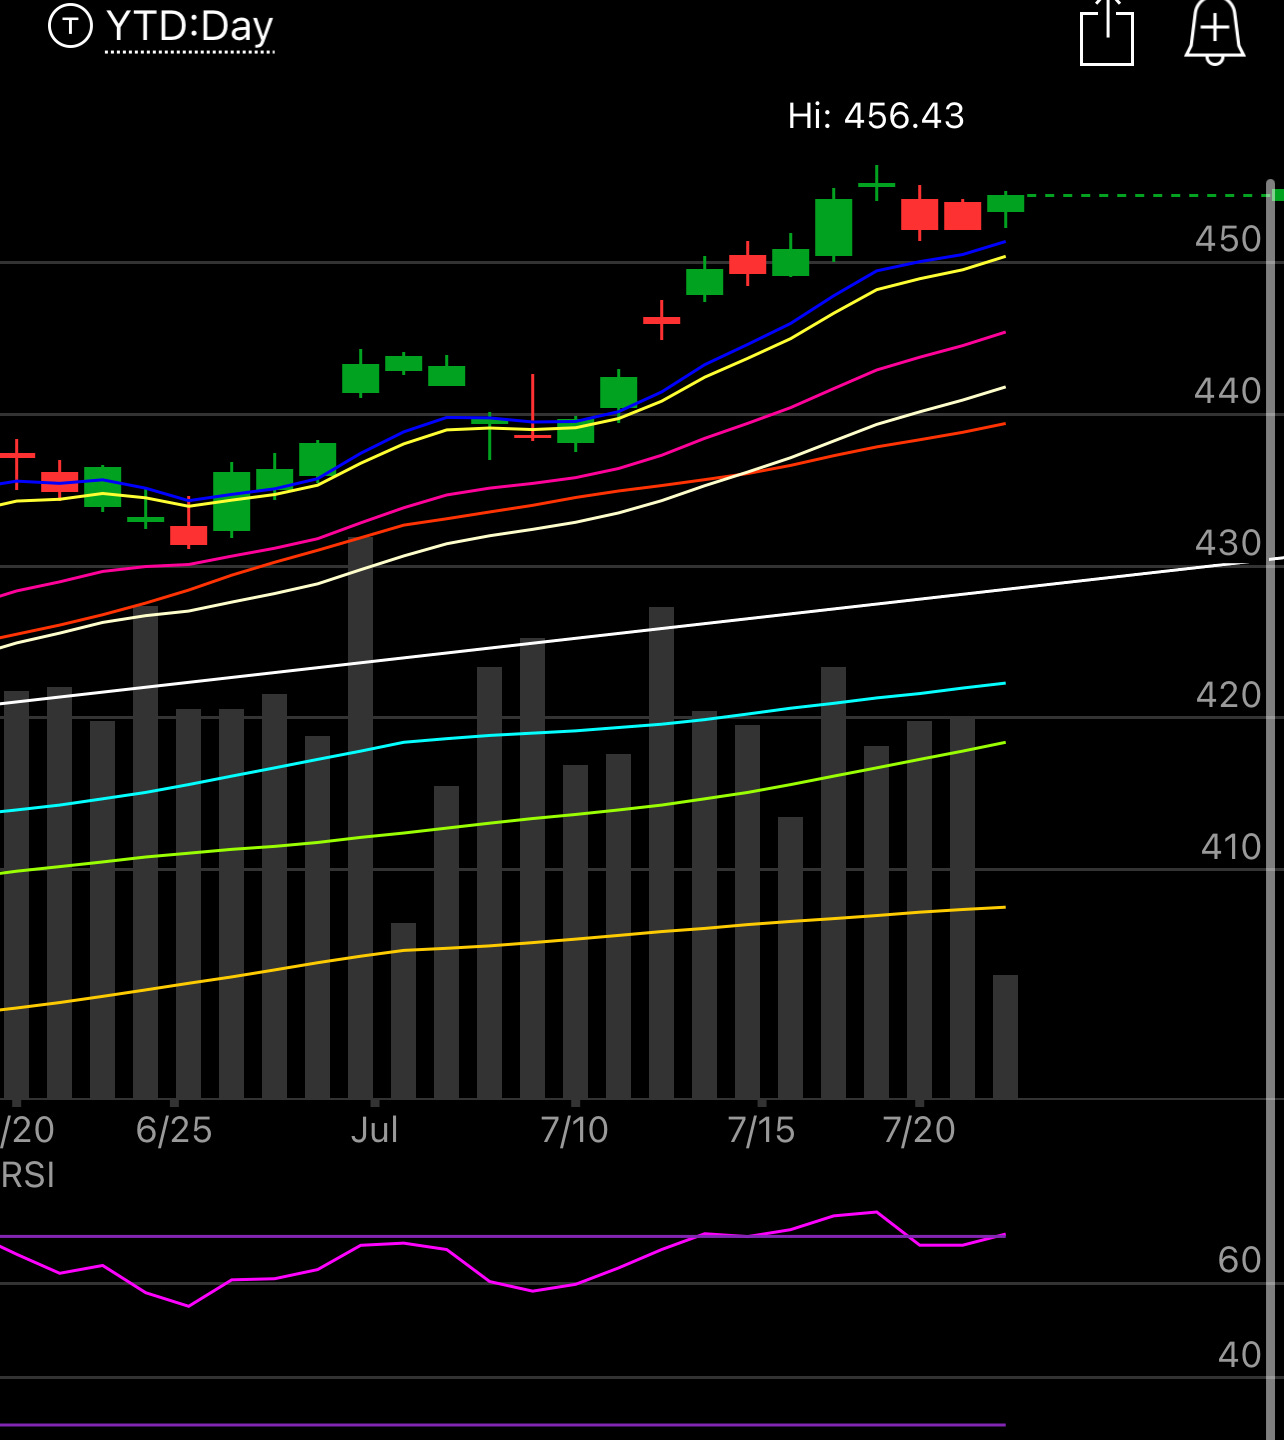Image resolution: width=1284 pixels, height=1440 pixels.
Task: Add a price alert via bell icon
Action: [1214, 32]
